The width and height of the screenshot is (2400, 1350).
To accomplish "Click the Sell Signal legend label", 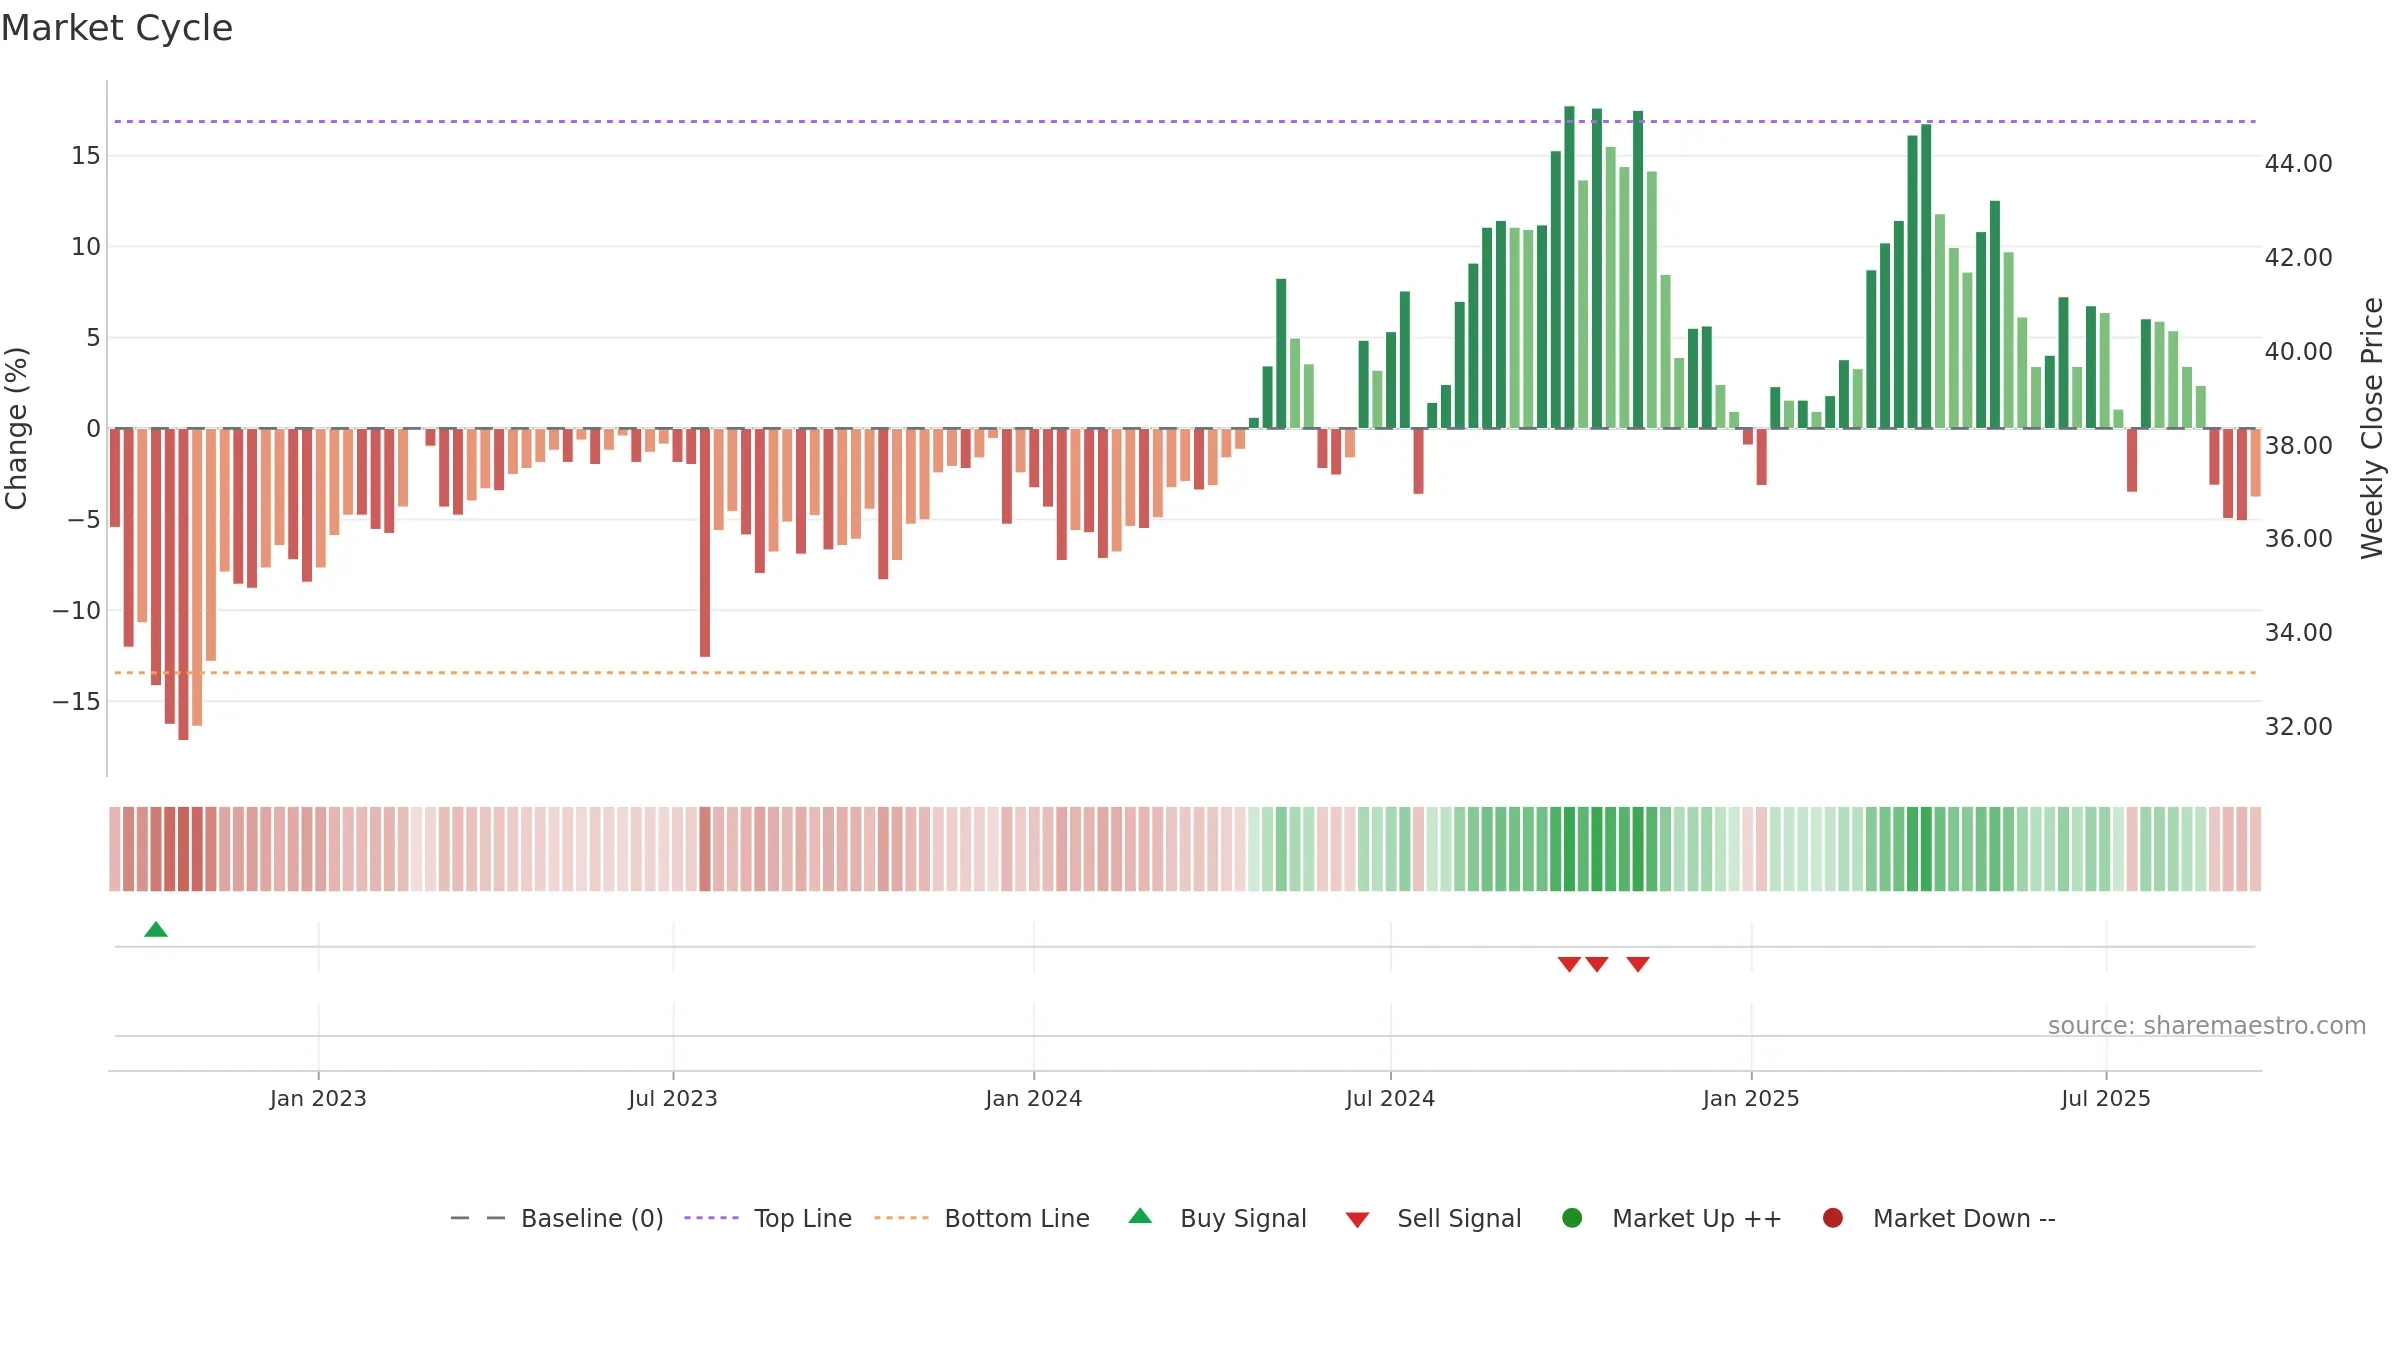I will [x=1459, y=1218].
